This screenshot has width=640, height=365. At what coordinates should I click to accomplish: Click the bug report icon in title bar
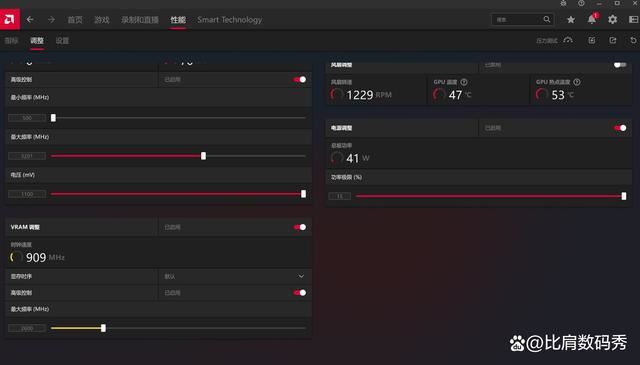(x=563, y=3)
